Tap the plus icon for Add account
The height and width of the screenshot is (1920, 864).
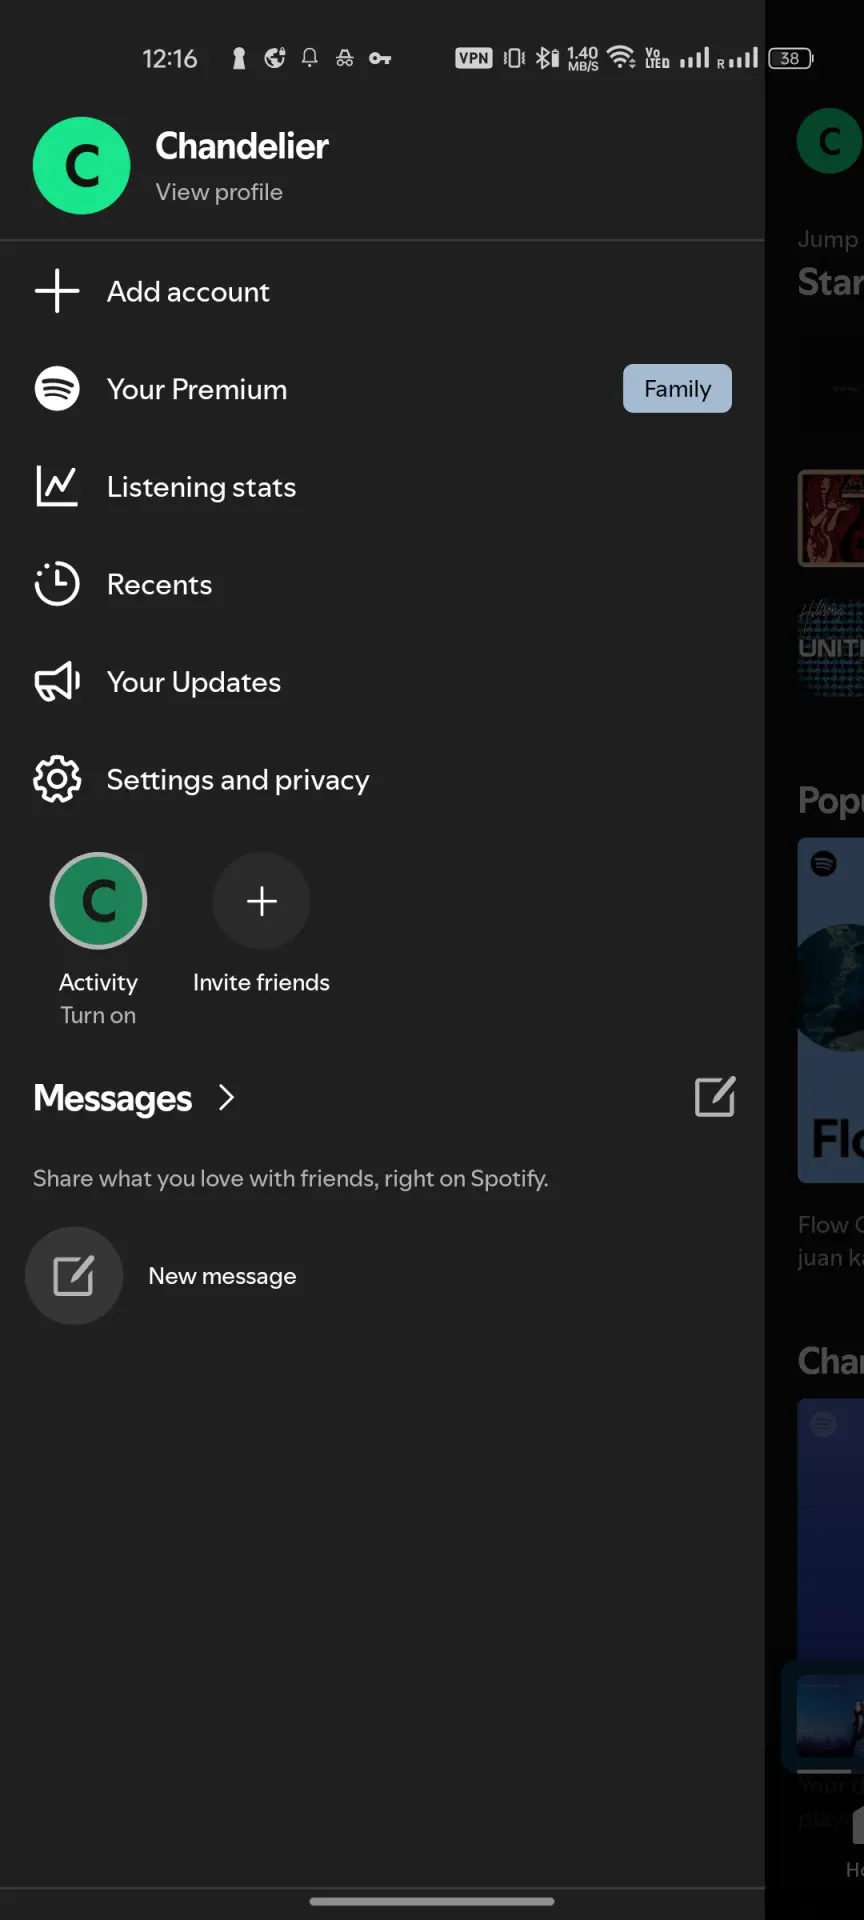[57, 291]
